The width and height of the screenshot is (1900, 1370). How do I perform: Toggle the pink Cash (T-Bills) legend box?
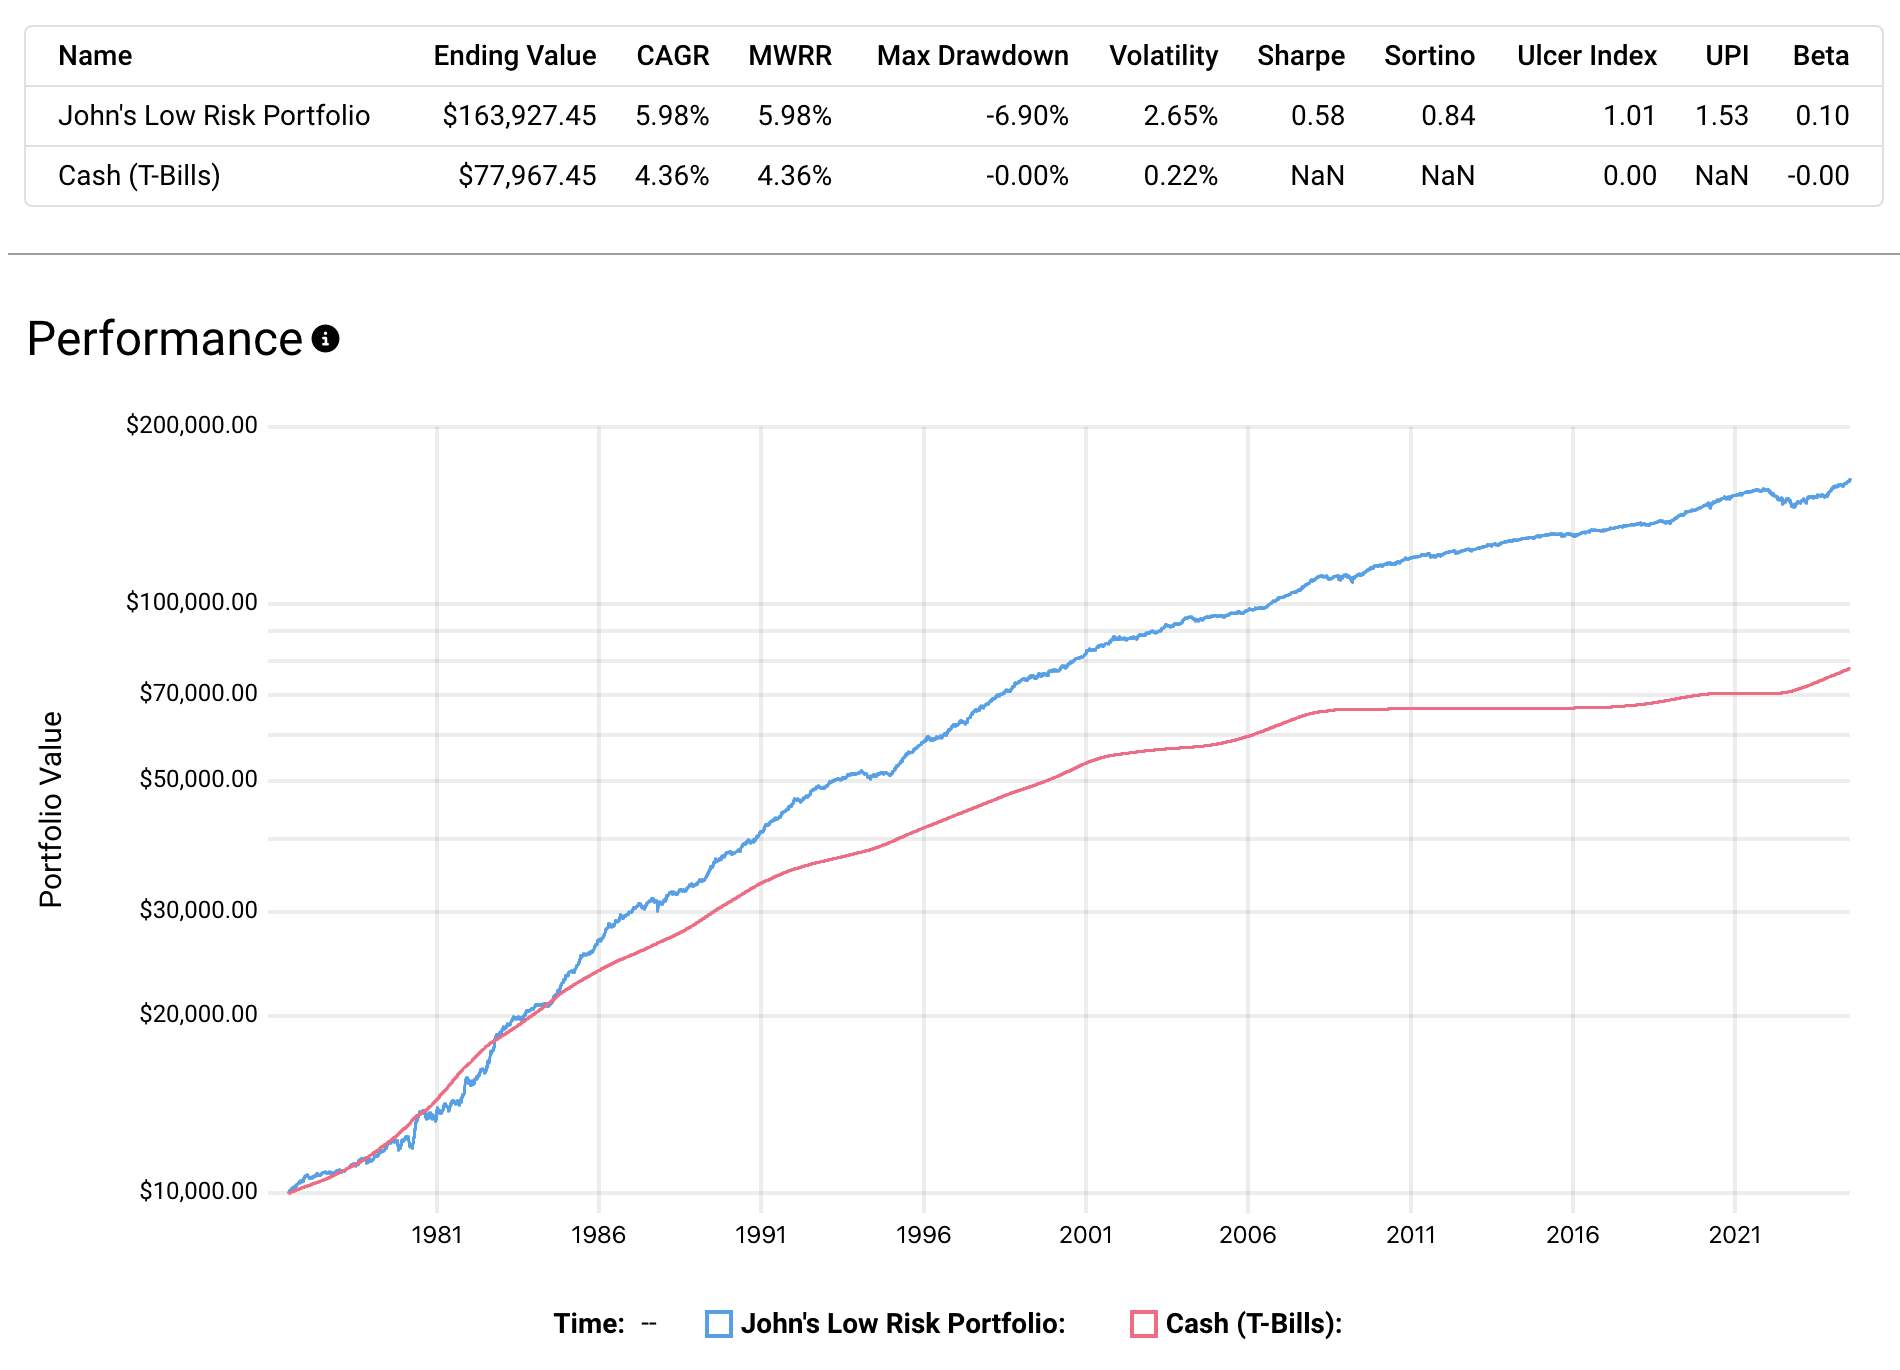(1143, 1324)
